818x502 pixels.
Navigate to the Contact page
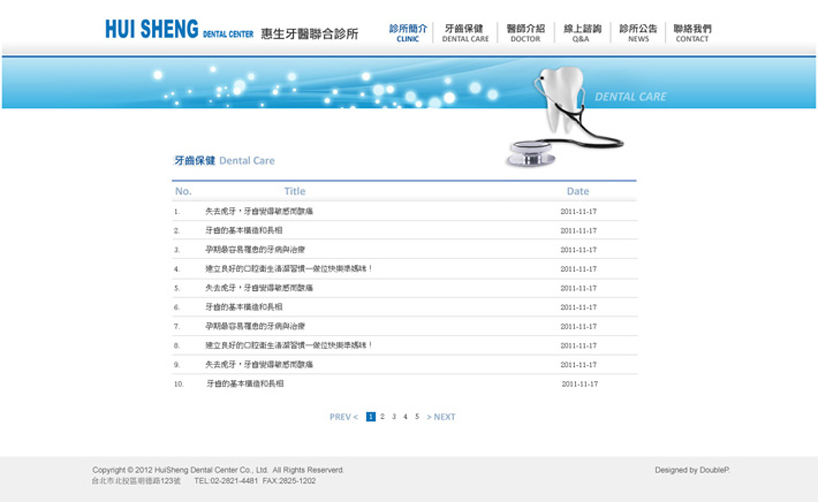(x=692, y=33)
